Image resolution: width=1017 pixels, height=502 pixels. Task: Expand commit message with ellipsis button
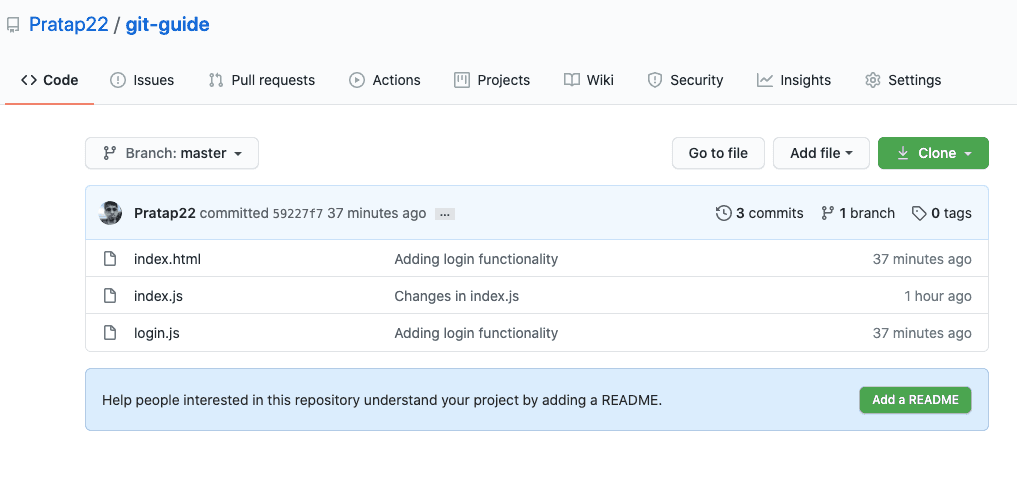pos(445,214)
